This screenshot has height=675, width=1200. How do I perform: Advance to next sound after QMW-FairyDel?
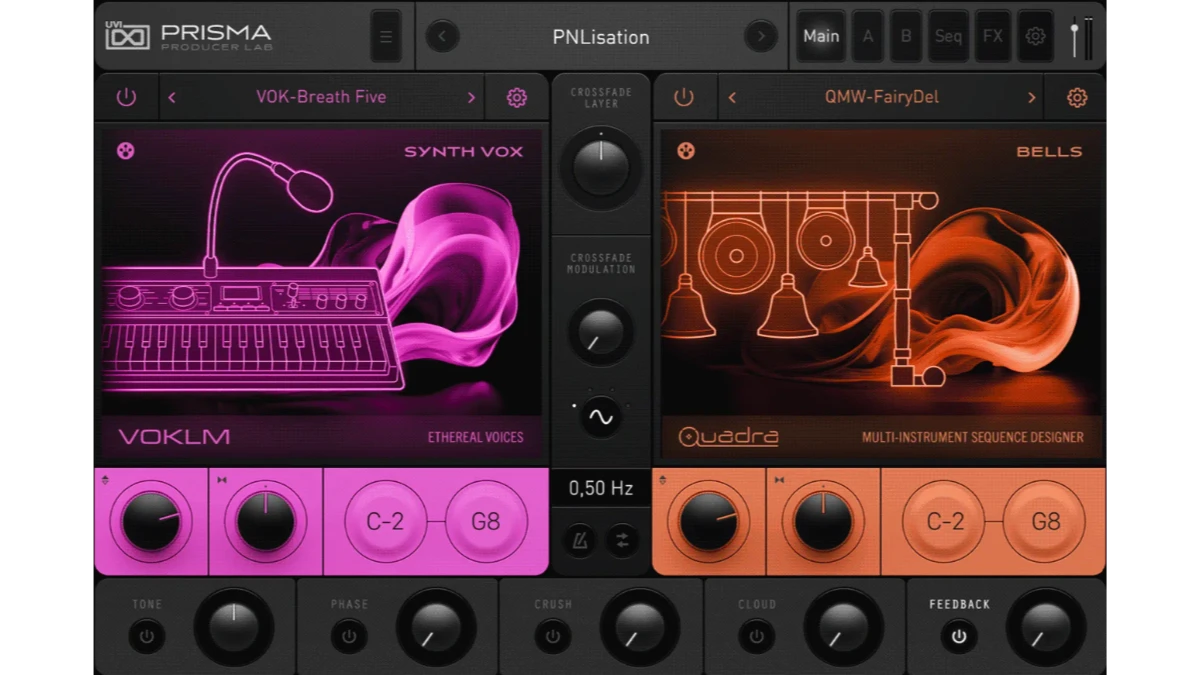coord(1031,98)
